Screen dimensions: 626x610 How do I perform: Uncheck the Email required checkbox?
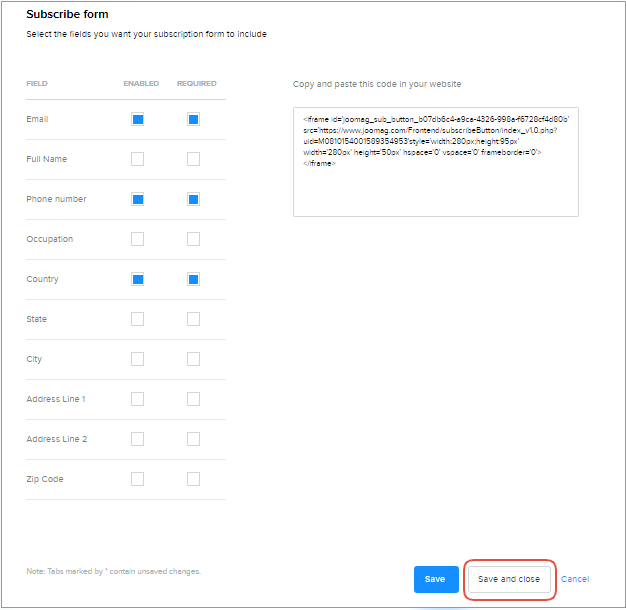tap(193, 119)
